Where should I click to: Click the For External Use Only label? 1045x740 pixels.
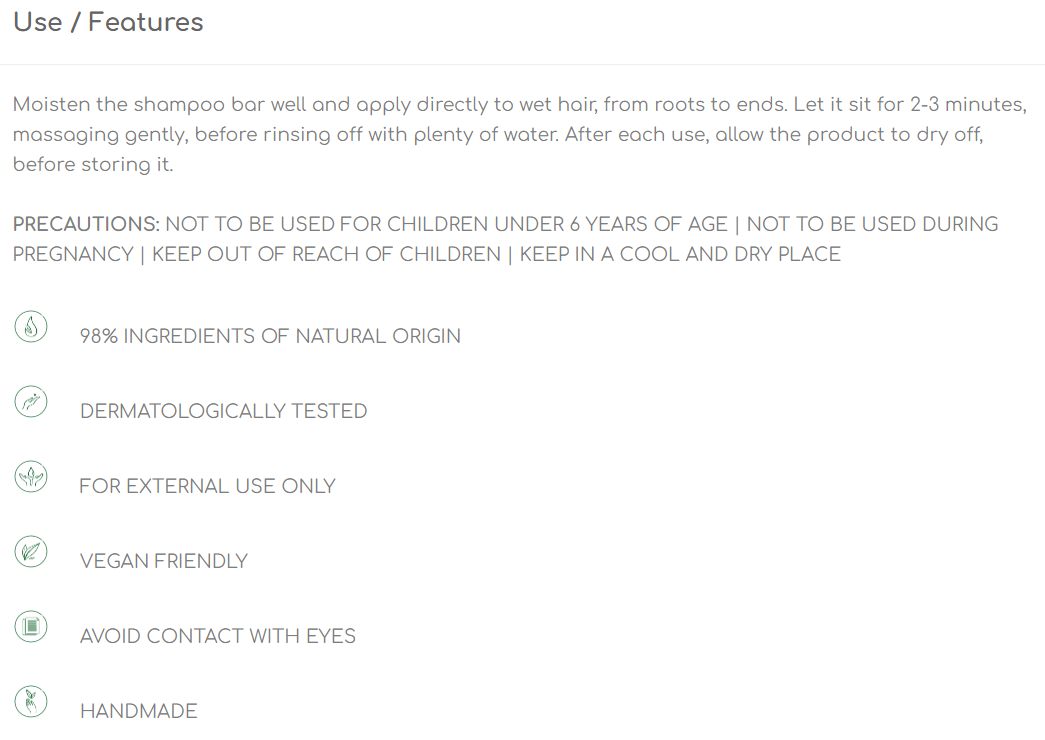[207, 486]
